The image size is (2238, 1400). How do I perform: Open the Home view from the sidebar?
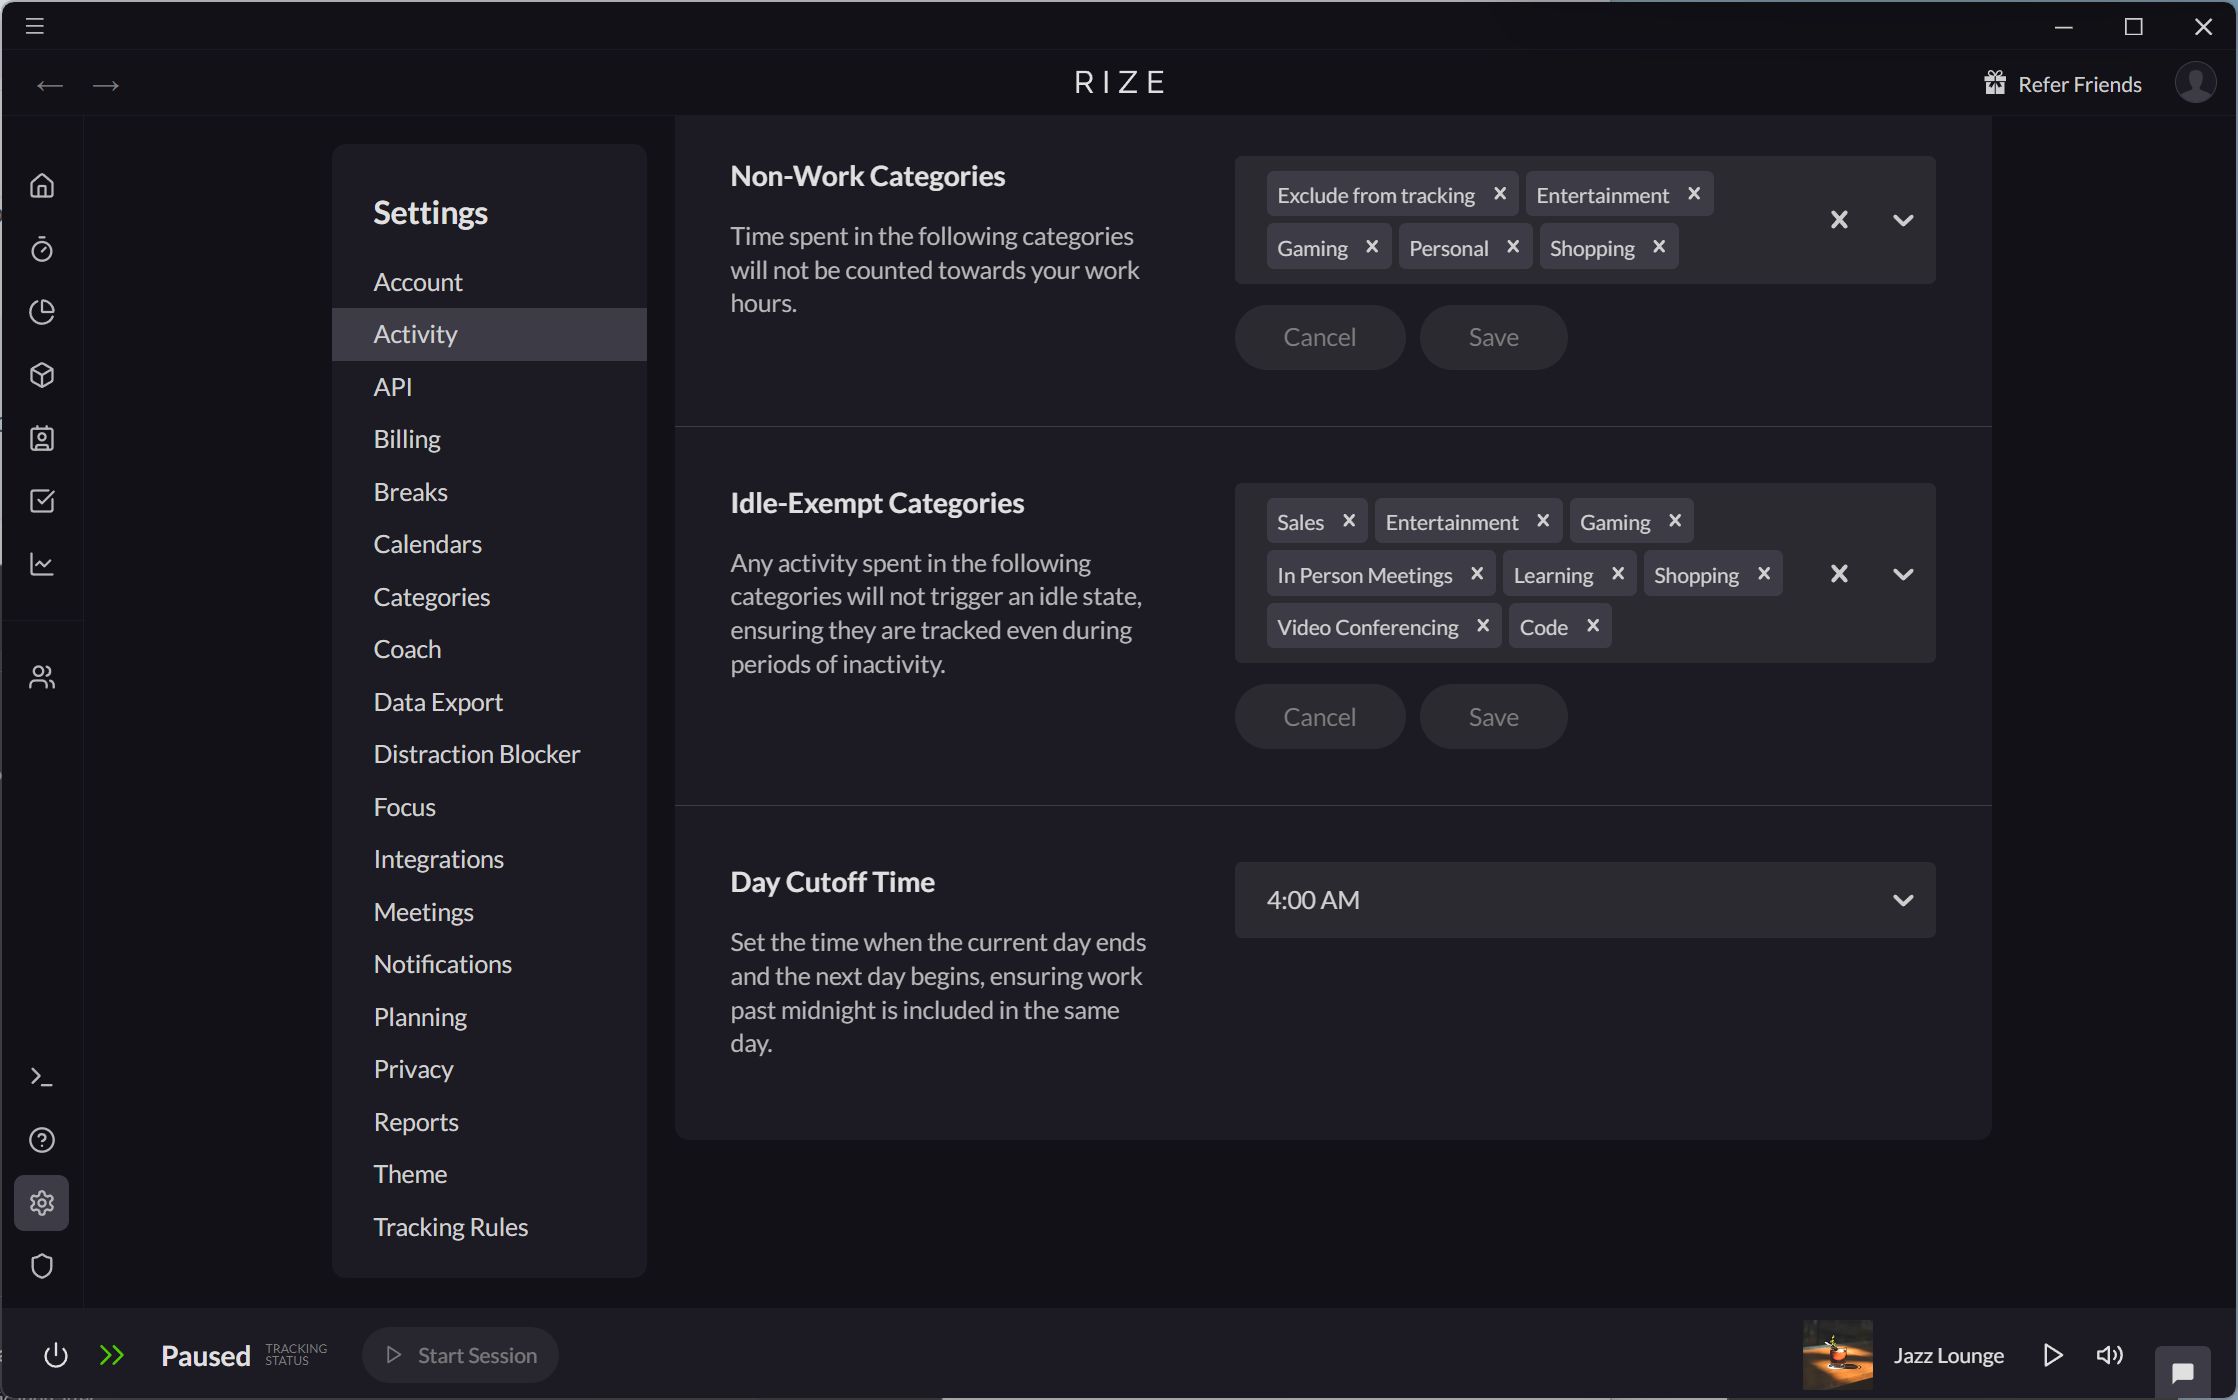(x=42, y=185)
